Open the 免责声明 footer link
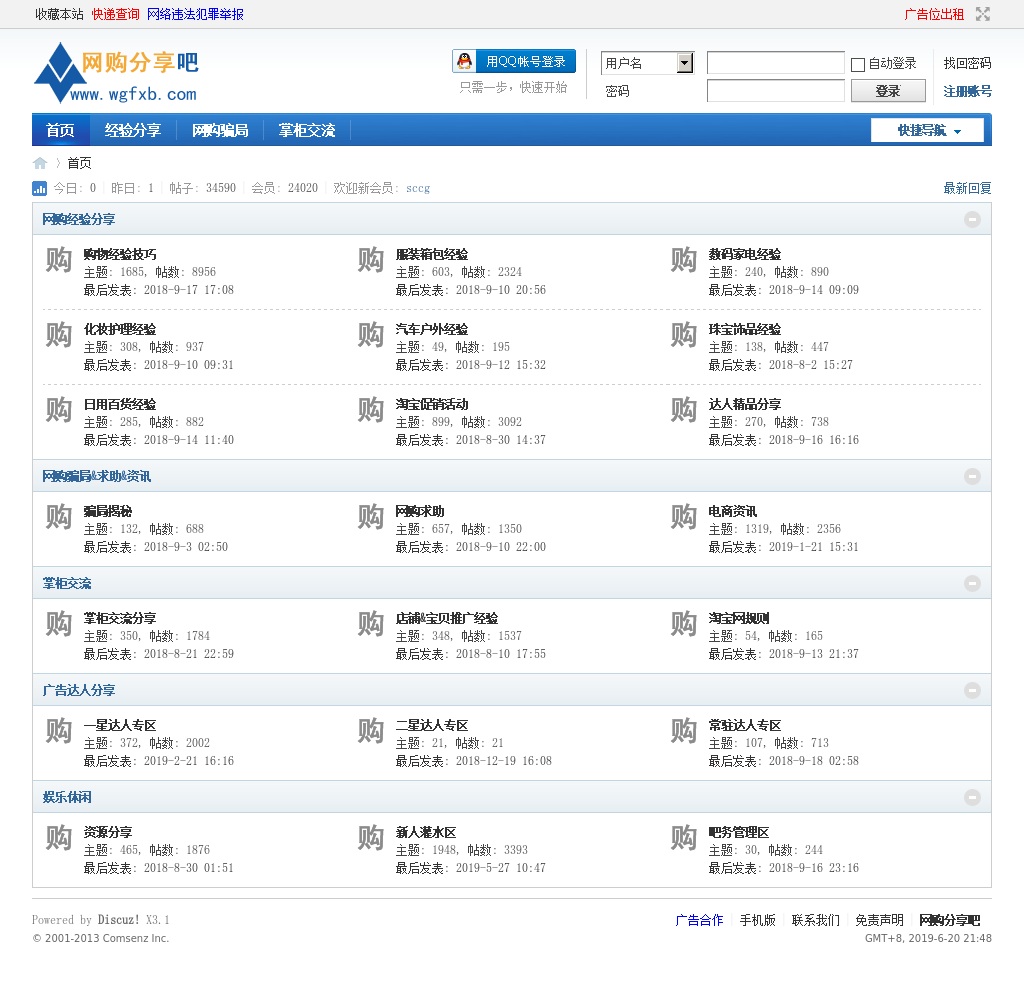 [x=880, y=920]
